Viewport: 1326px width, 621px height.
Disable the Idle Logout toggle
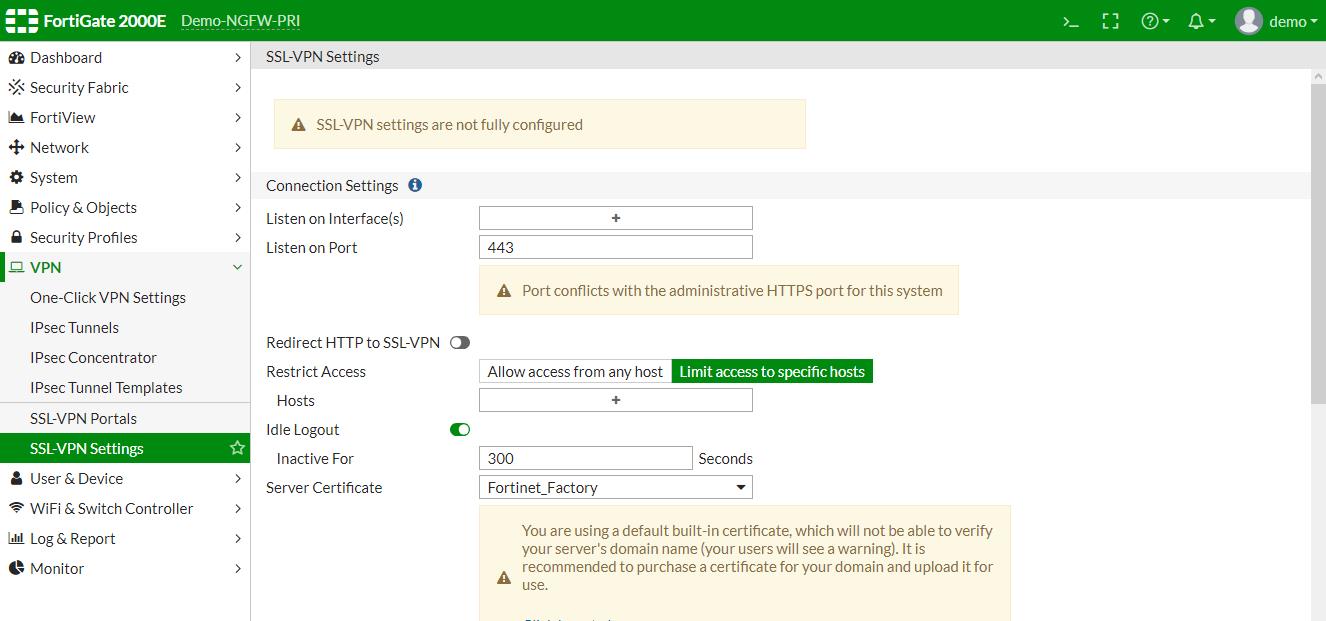coord(459,430)
